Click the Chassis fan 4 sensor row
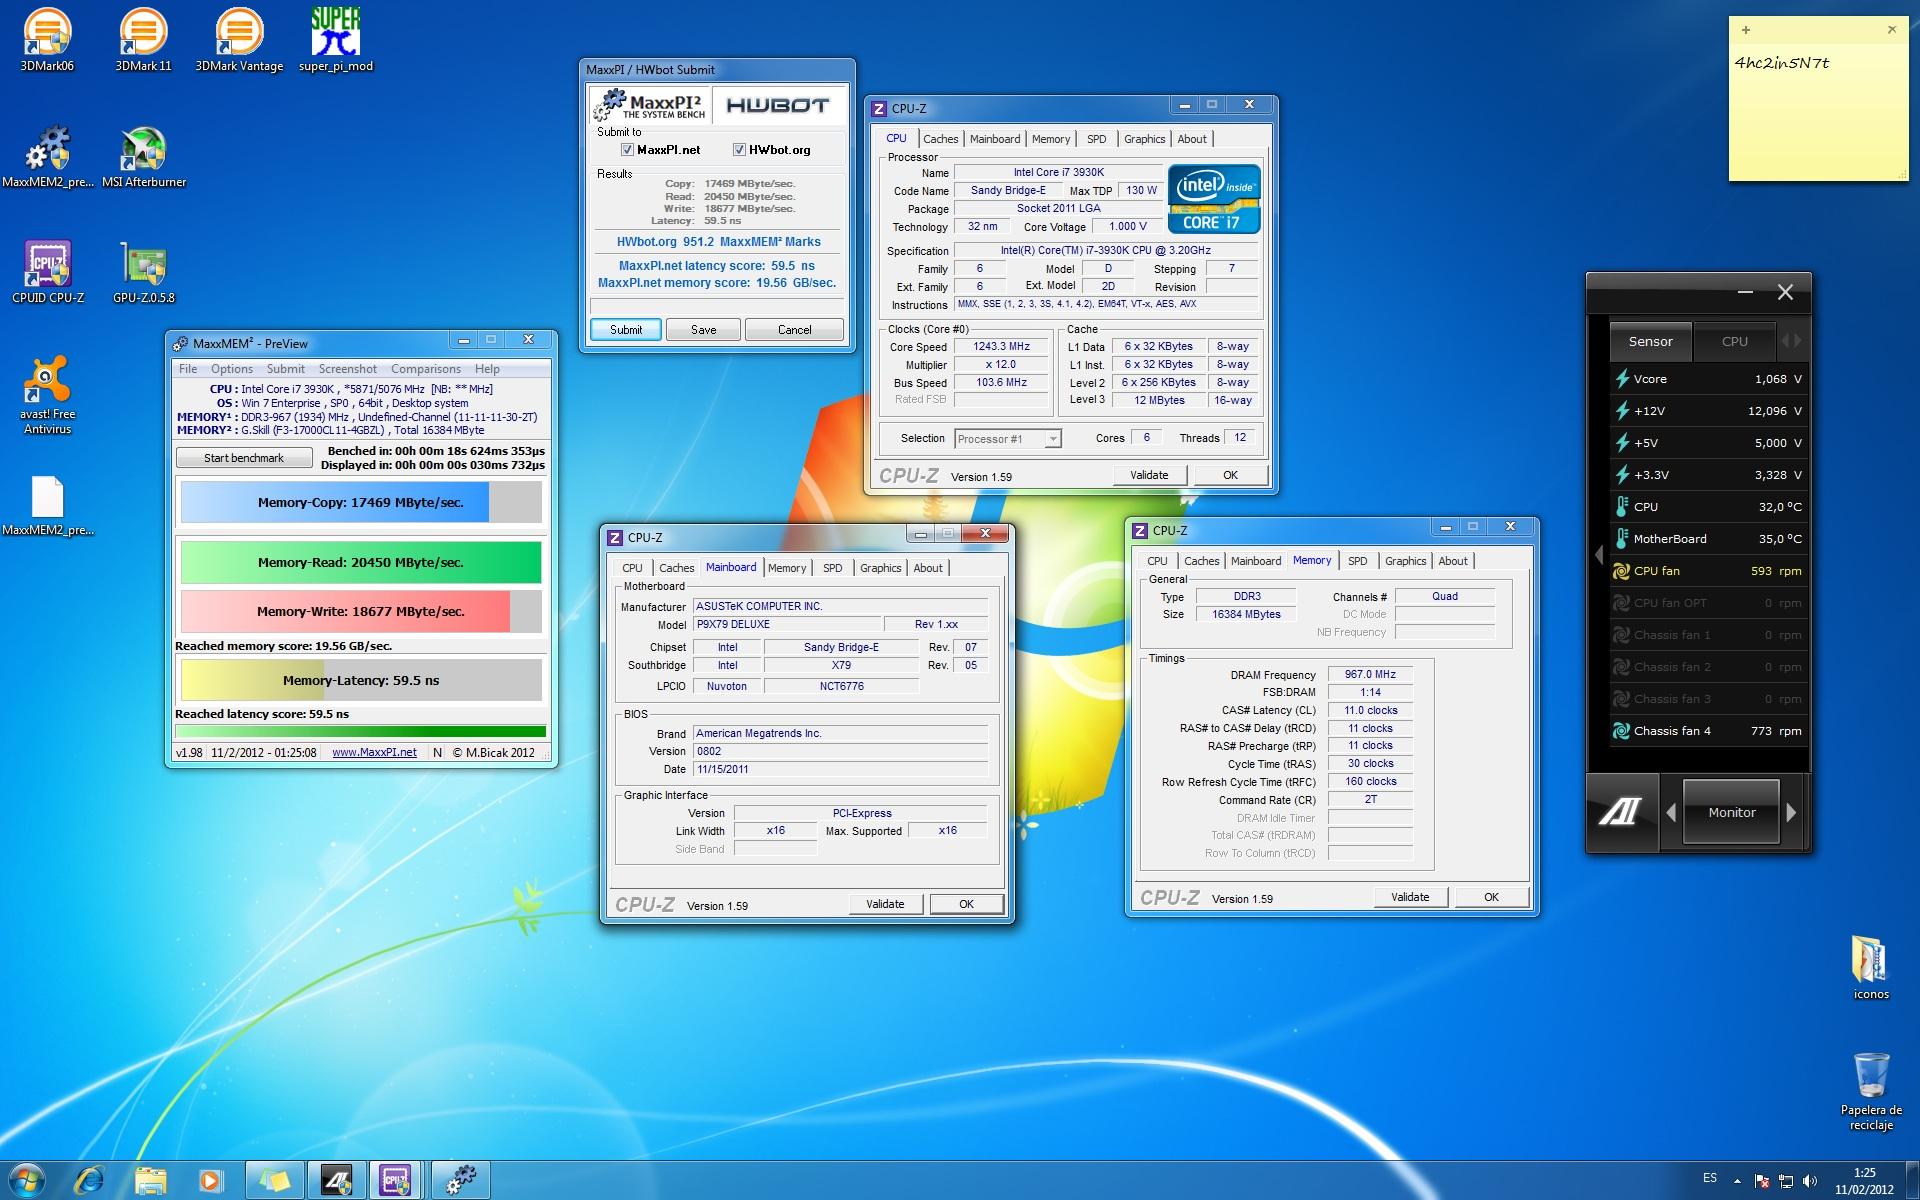 [1708, 731]
